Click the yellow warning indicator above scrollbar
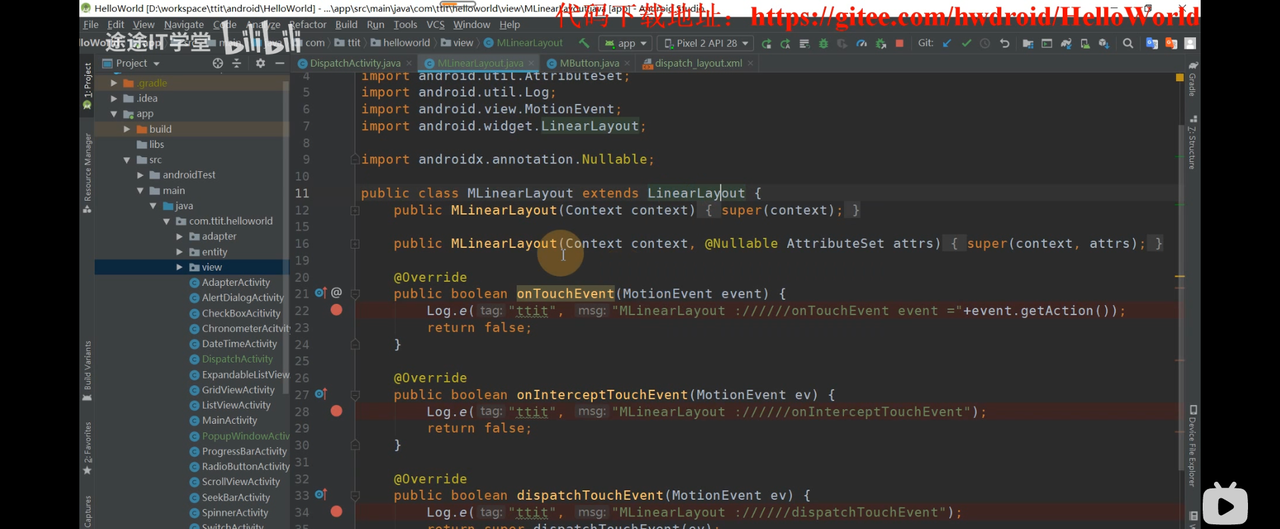The width and height of the screenshot is (1280, 529). pos(1180,77)
